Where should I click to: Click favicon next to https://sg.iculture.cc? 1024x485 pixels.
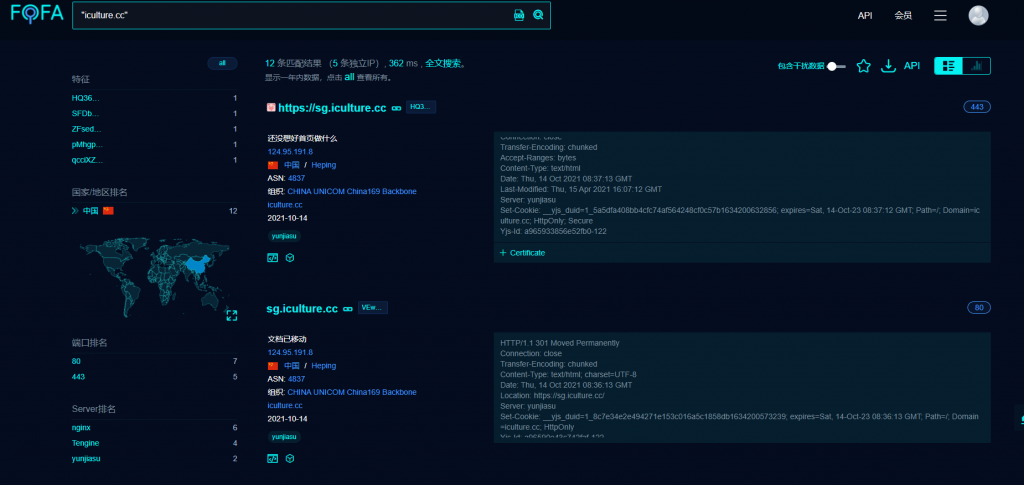click(x=271, y=107)
